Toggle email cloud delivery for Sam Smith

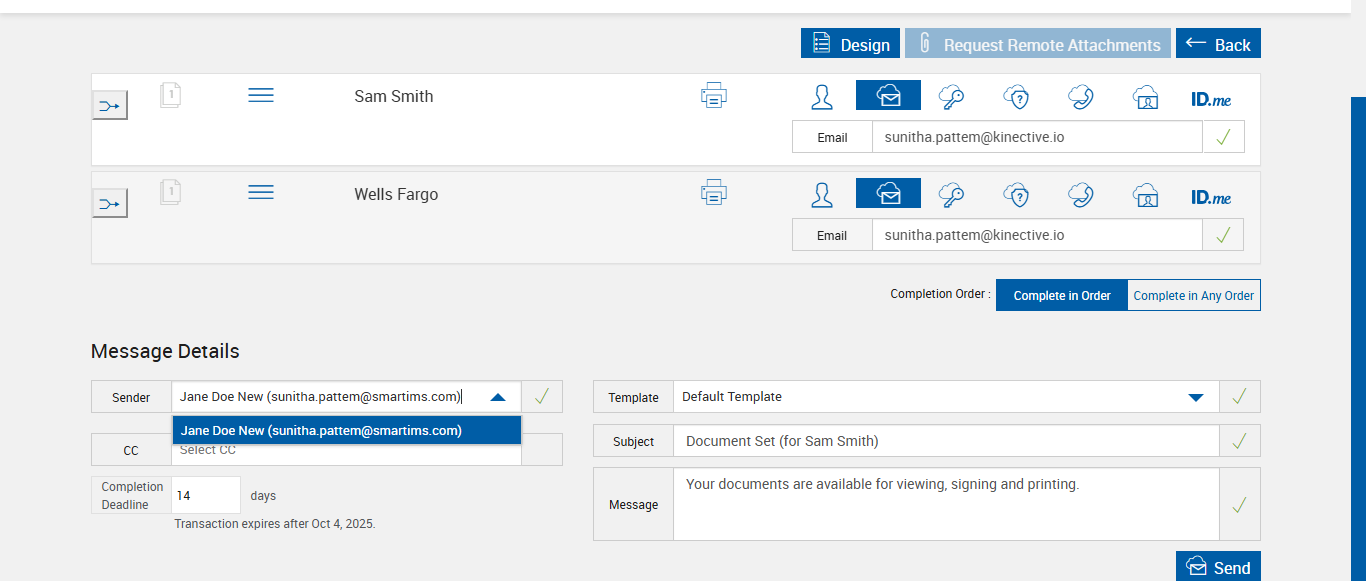pyautogui.click(x=888, y=96)
